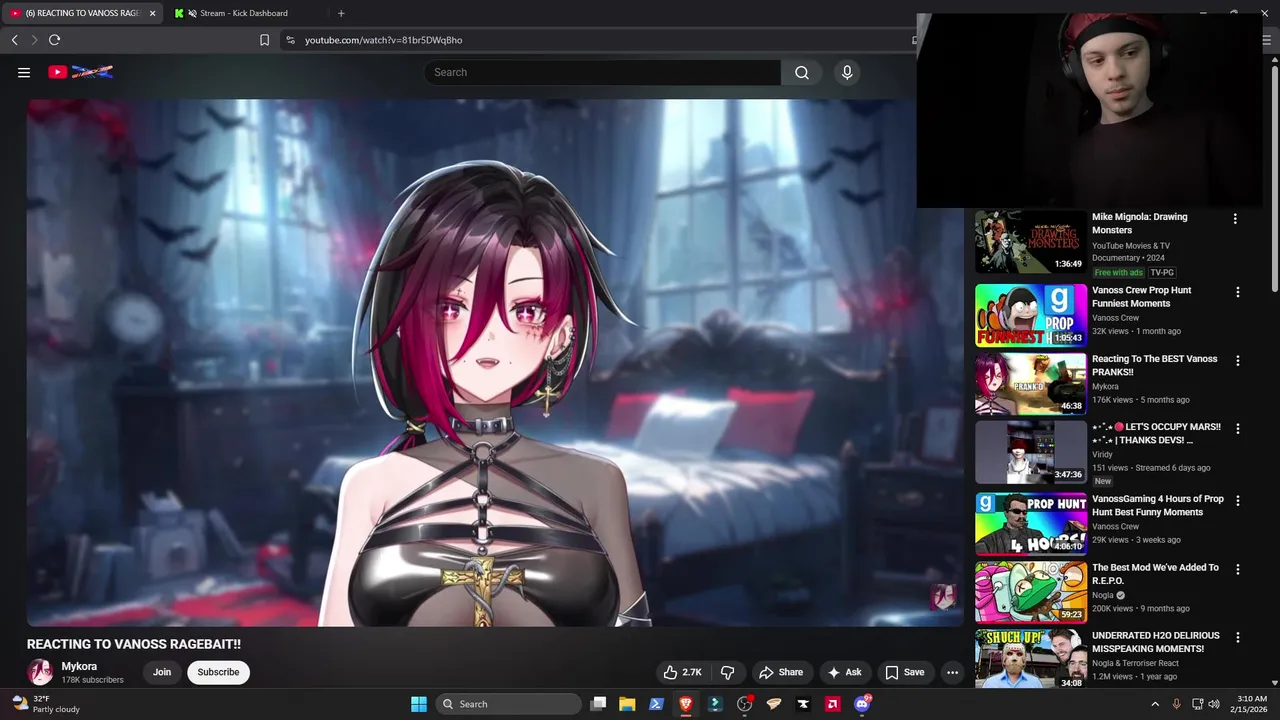Open more actions under video

(952, 672)
